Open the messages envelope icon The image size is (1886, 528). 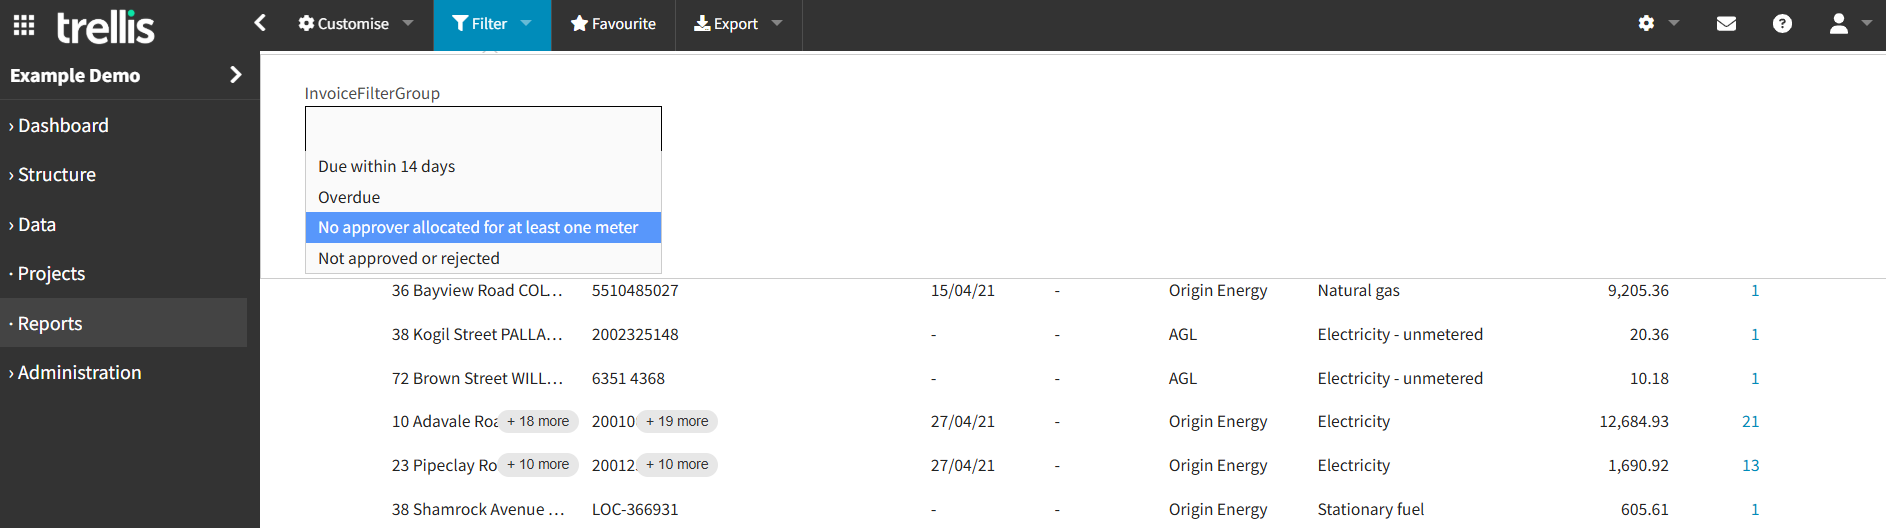click(x=1726, y=24)
